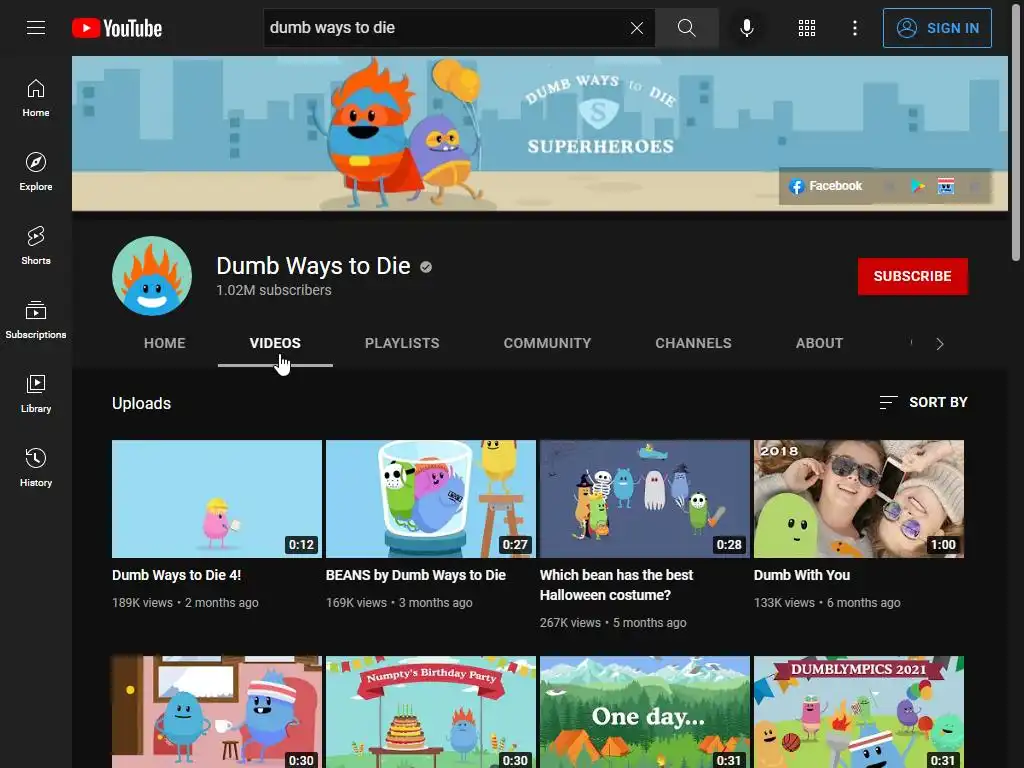Clear the search box with X
This screenshot has height=768, width=1024.
pyautogui.click(x=637, y=28)
